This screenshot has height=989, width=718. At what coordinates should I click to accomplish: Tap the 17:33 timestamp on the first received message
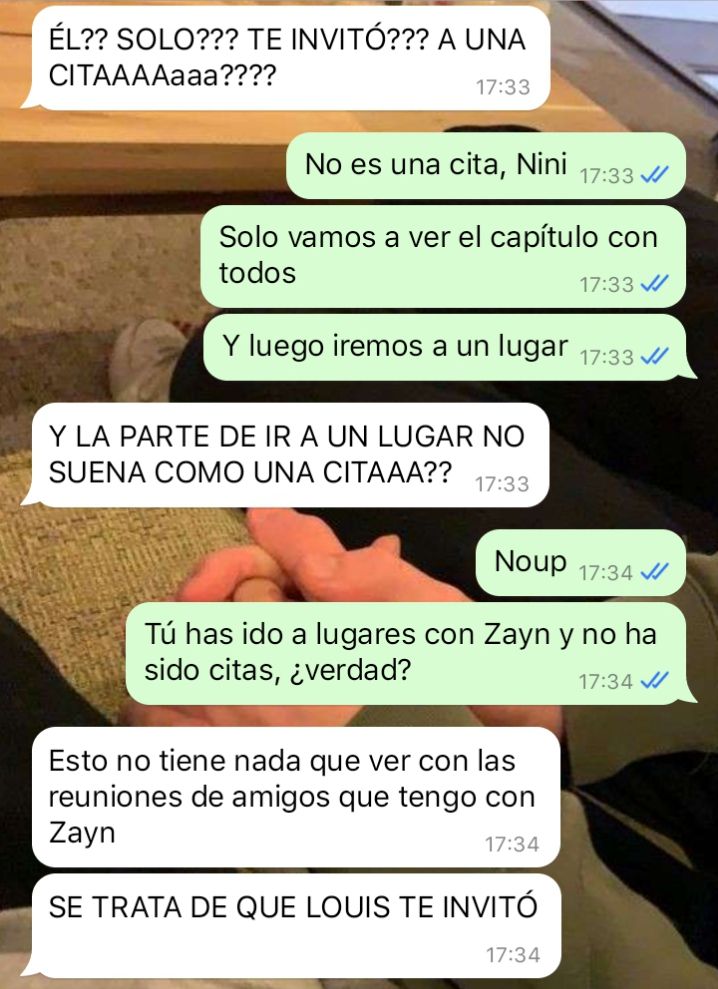(503, 87)
